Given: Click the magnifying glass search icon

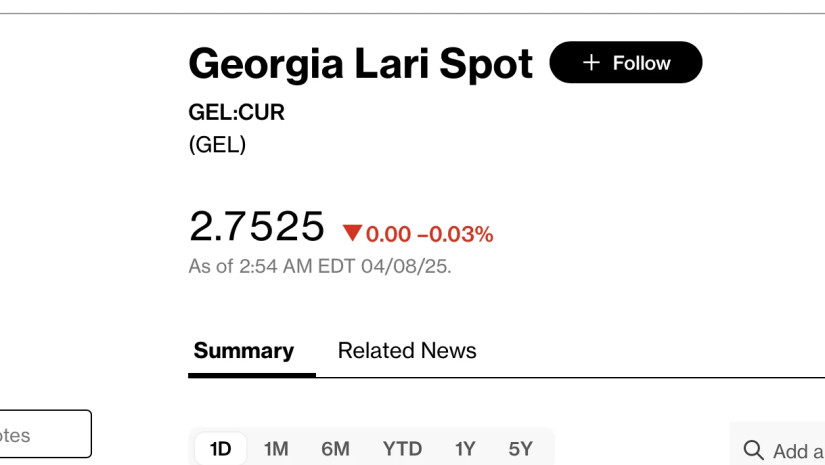Looking at the screenshot, I should pos(753,450).
